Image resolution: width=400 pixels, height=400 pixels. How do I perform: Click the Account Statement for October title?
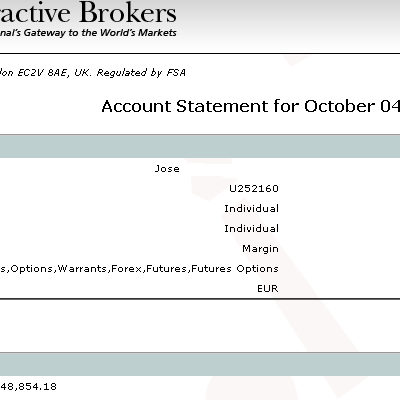point(251,106)
